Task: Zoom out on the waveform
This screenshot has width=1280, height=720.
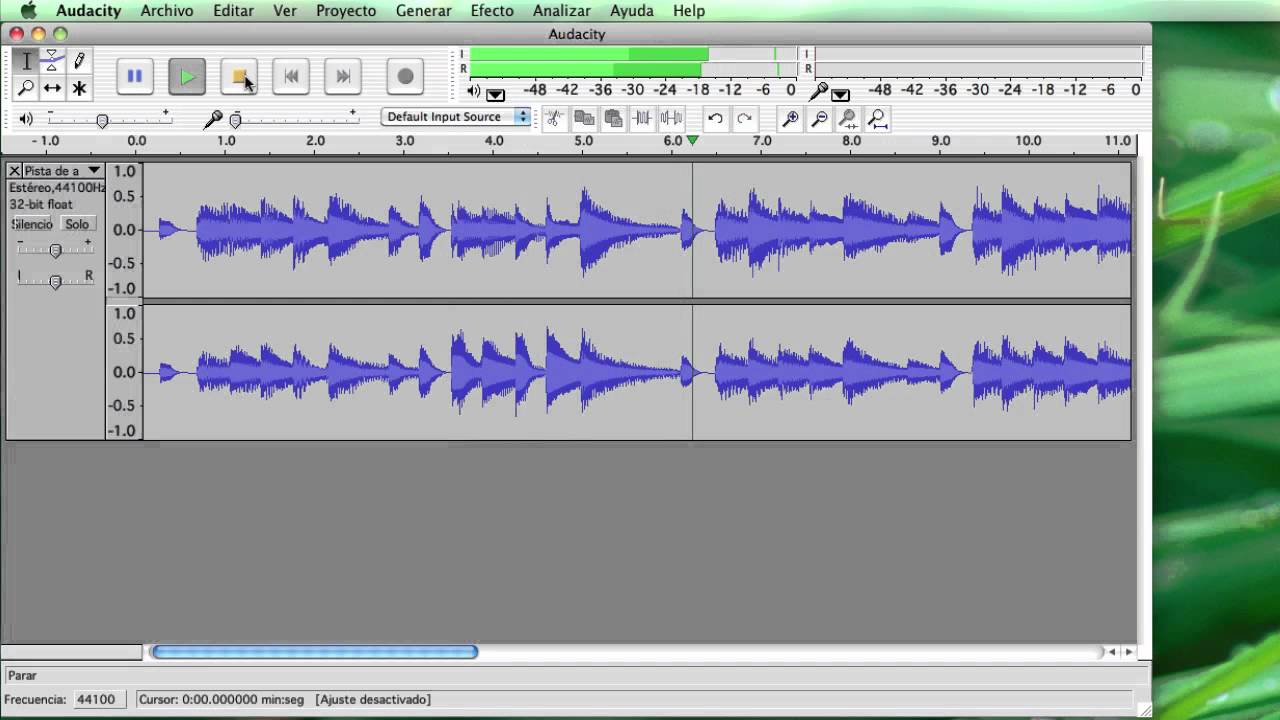Action: click(819, 119)
